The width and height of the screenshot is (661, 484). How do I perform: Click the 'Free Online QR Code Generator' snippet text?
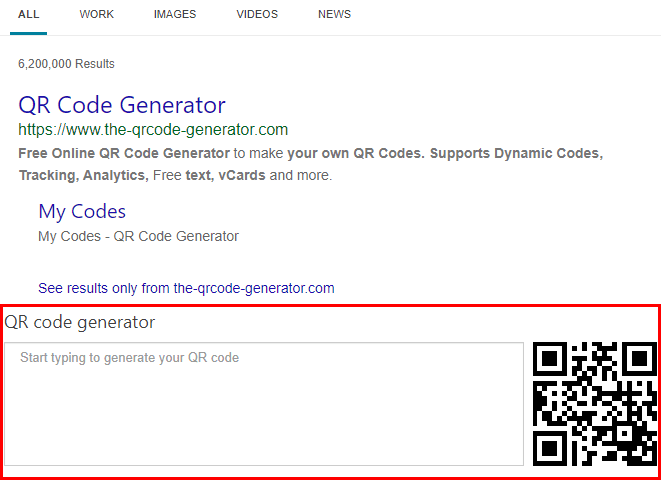click(124, 153)
